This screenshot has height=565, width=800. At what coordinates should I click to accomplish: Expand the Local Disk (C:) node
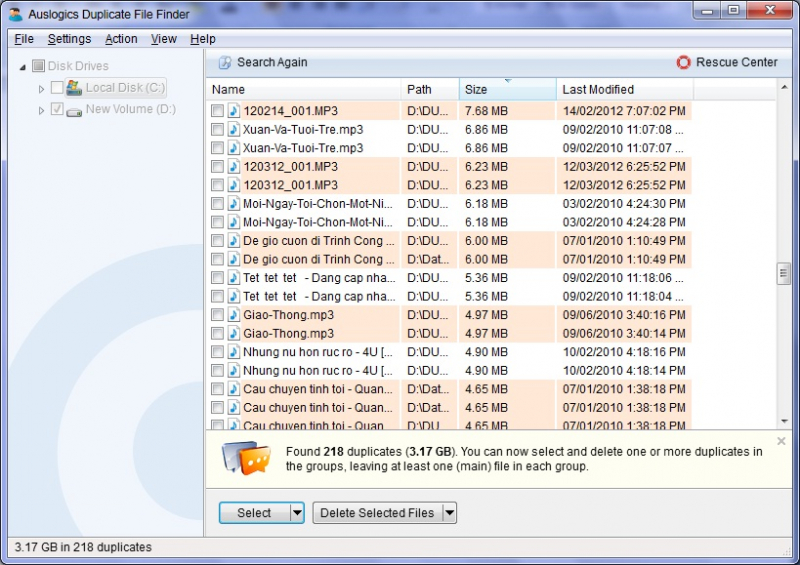41,89
